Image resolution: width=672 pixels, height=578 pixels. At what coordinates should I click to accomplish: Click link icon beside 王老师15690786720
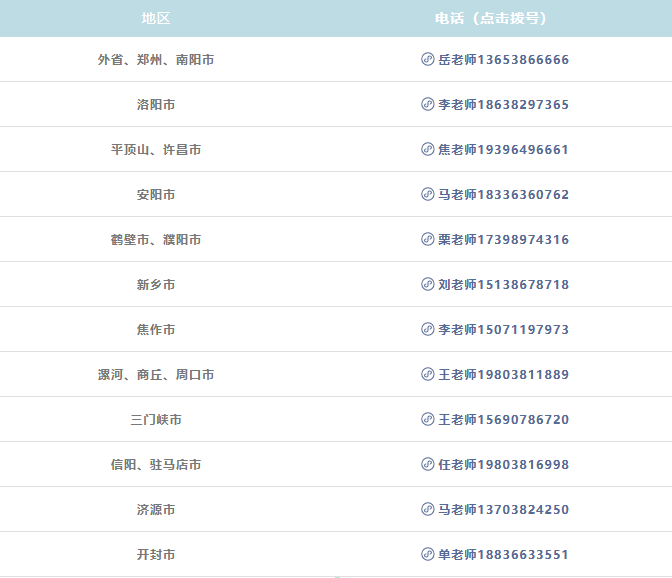pyautogui.click(x=427, y=419)
